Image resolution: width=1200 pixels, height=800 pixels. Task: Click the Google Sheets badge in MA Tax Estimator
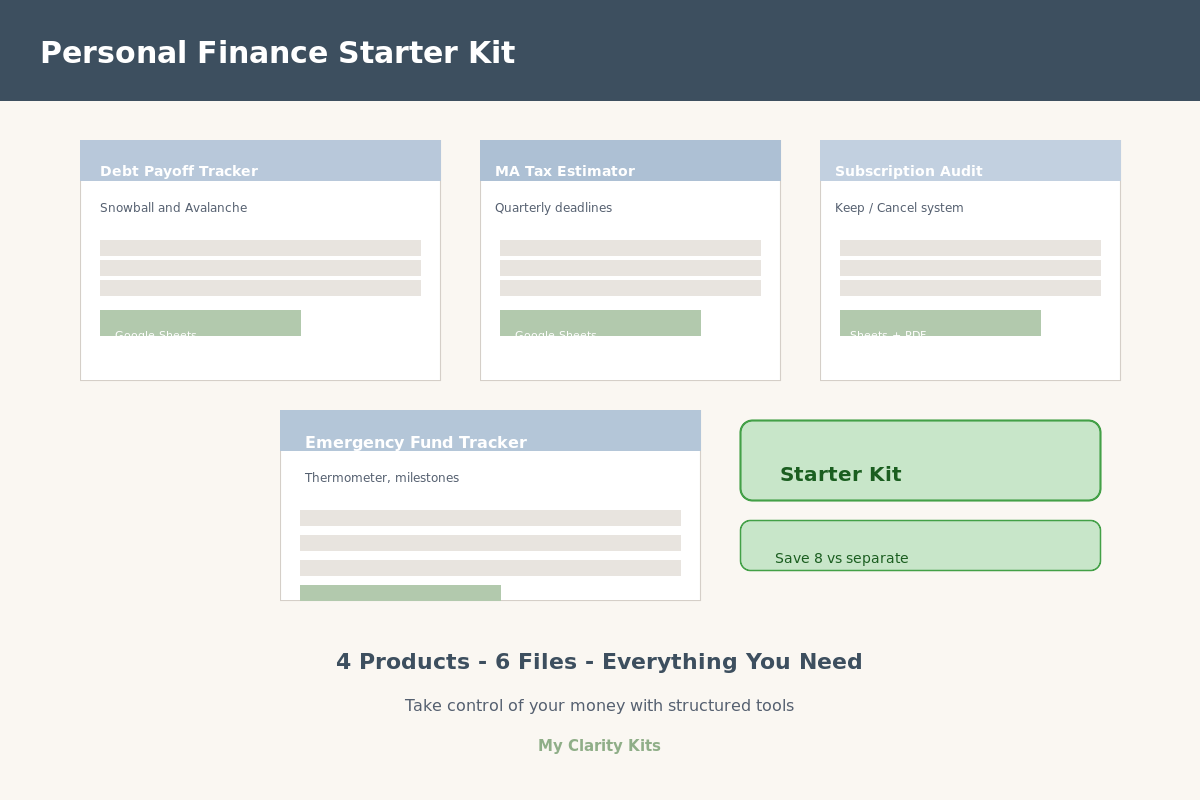click(600, 323)
